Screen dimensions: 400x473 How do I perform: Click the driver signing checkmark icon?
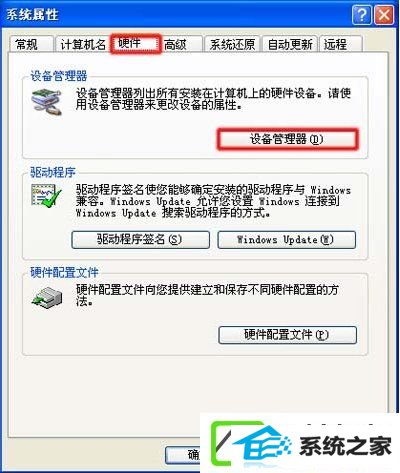click(x=46, y=196)
